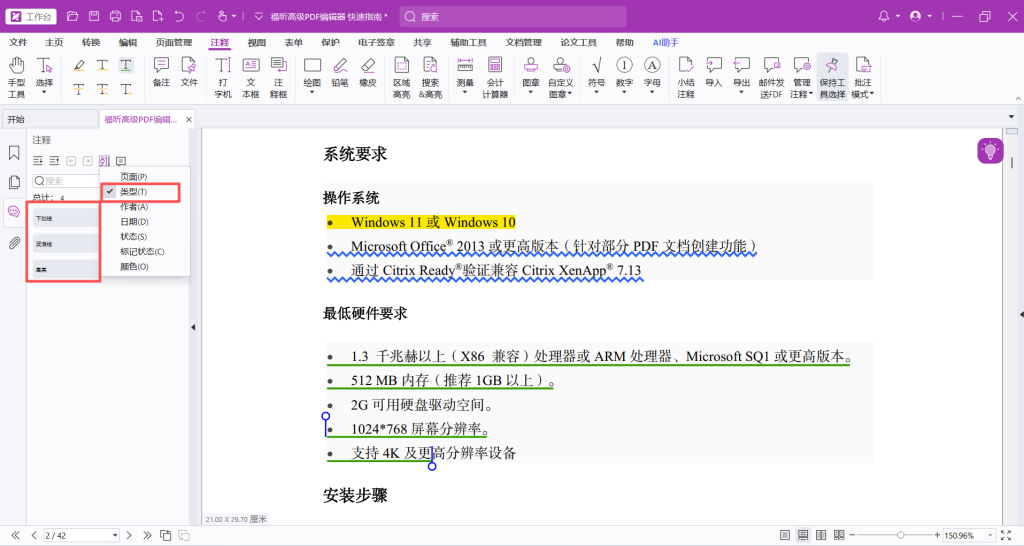Toggle 保持工具选择 keep tool selected
Screen dimensions: 1024x546
point(832,76)
